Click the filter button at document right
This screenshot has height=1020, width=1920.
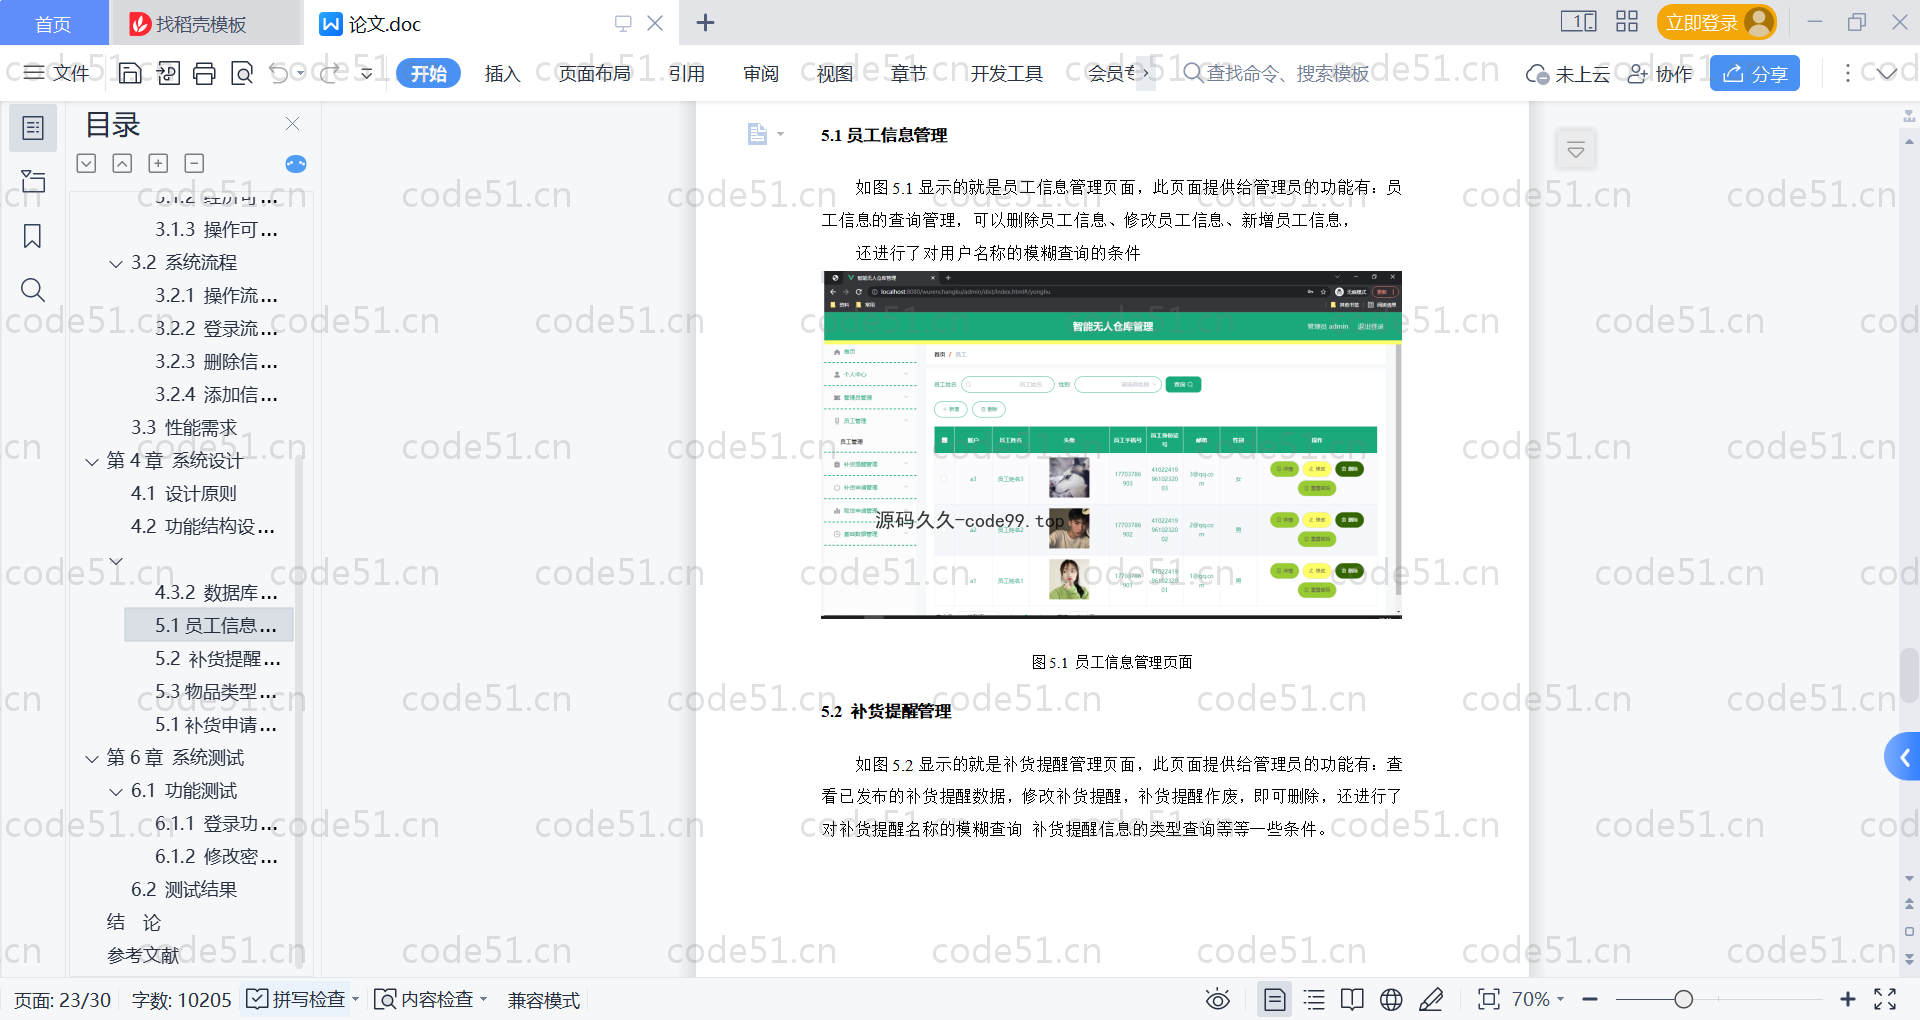1576,150
